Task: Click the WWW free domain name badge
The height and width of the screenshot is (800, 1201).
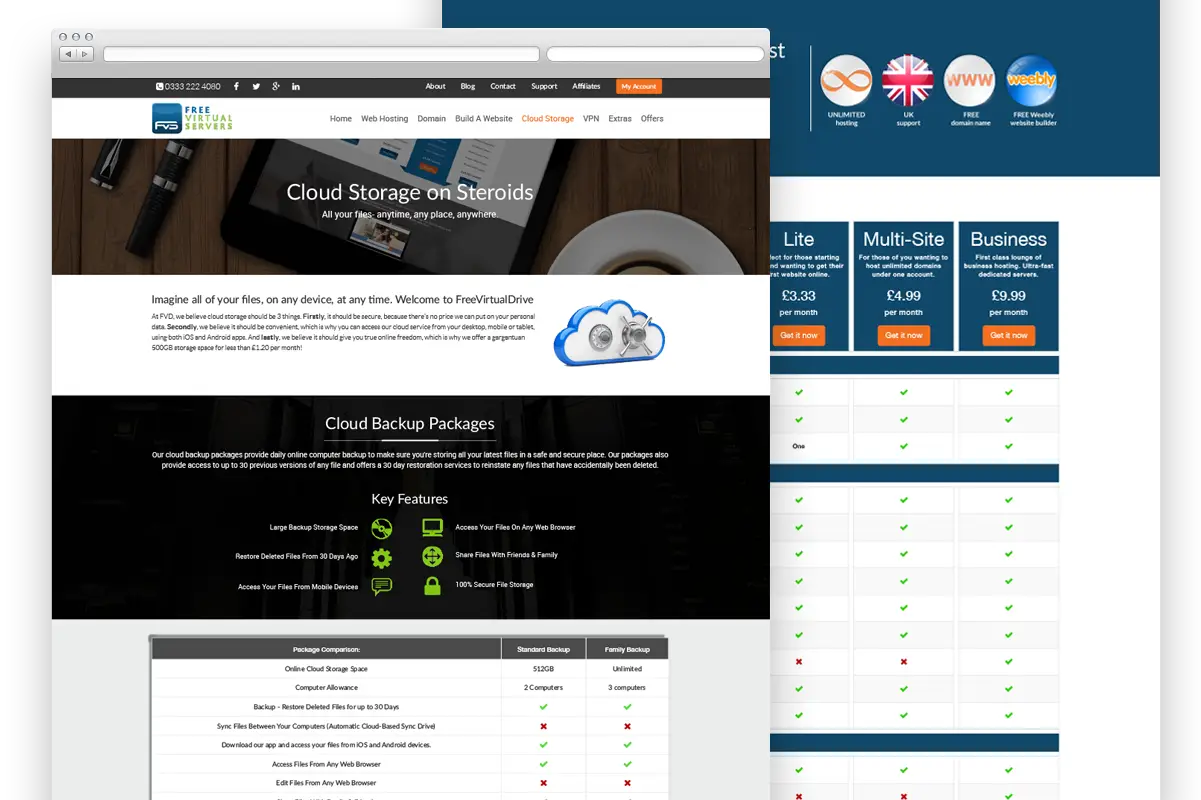Action: point(970,82)
